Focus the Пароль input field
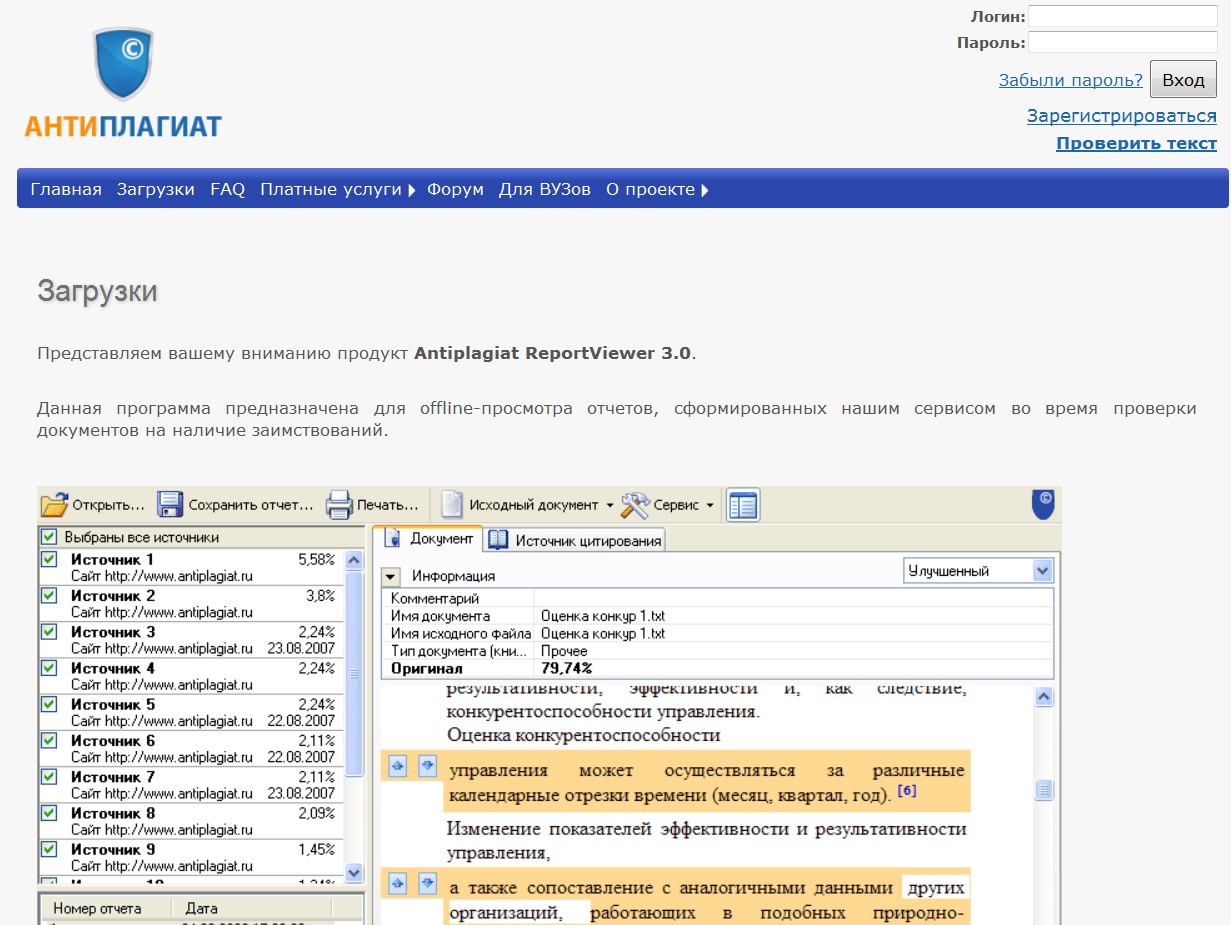This screenshot has width=1231, height=925. coord(1123,42)
